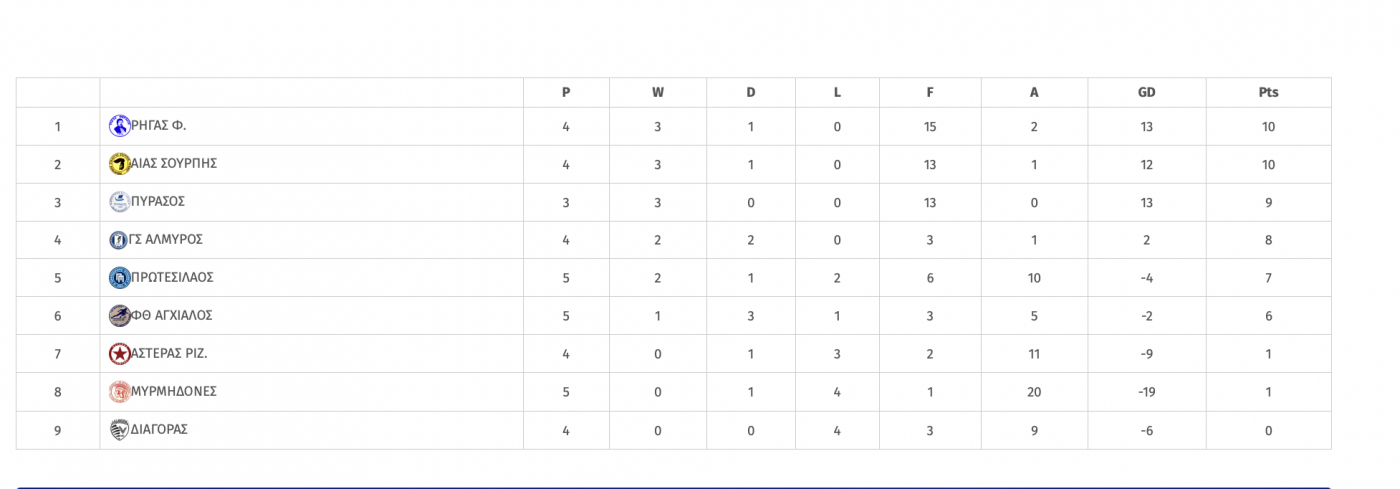Open the ΡΗΓΑΣ Φ. team name link
Image resolution: width=1400 pixels, height=489 pixels.
coord(159,126)
